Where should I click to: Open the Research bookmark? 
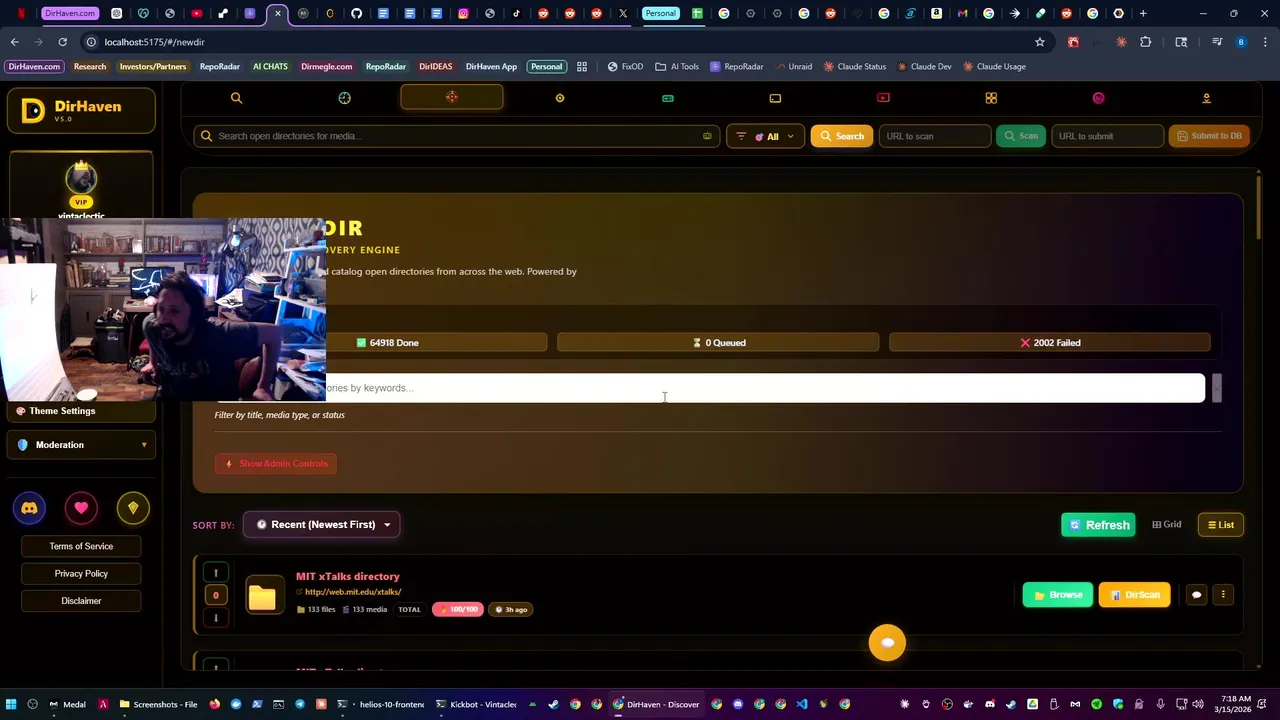tap(90, 67)
